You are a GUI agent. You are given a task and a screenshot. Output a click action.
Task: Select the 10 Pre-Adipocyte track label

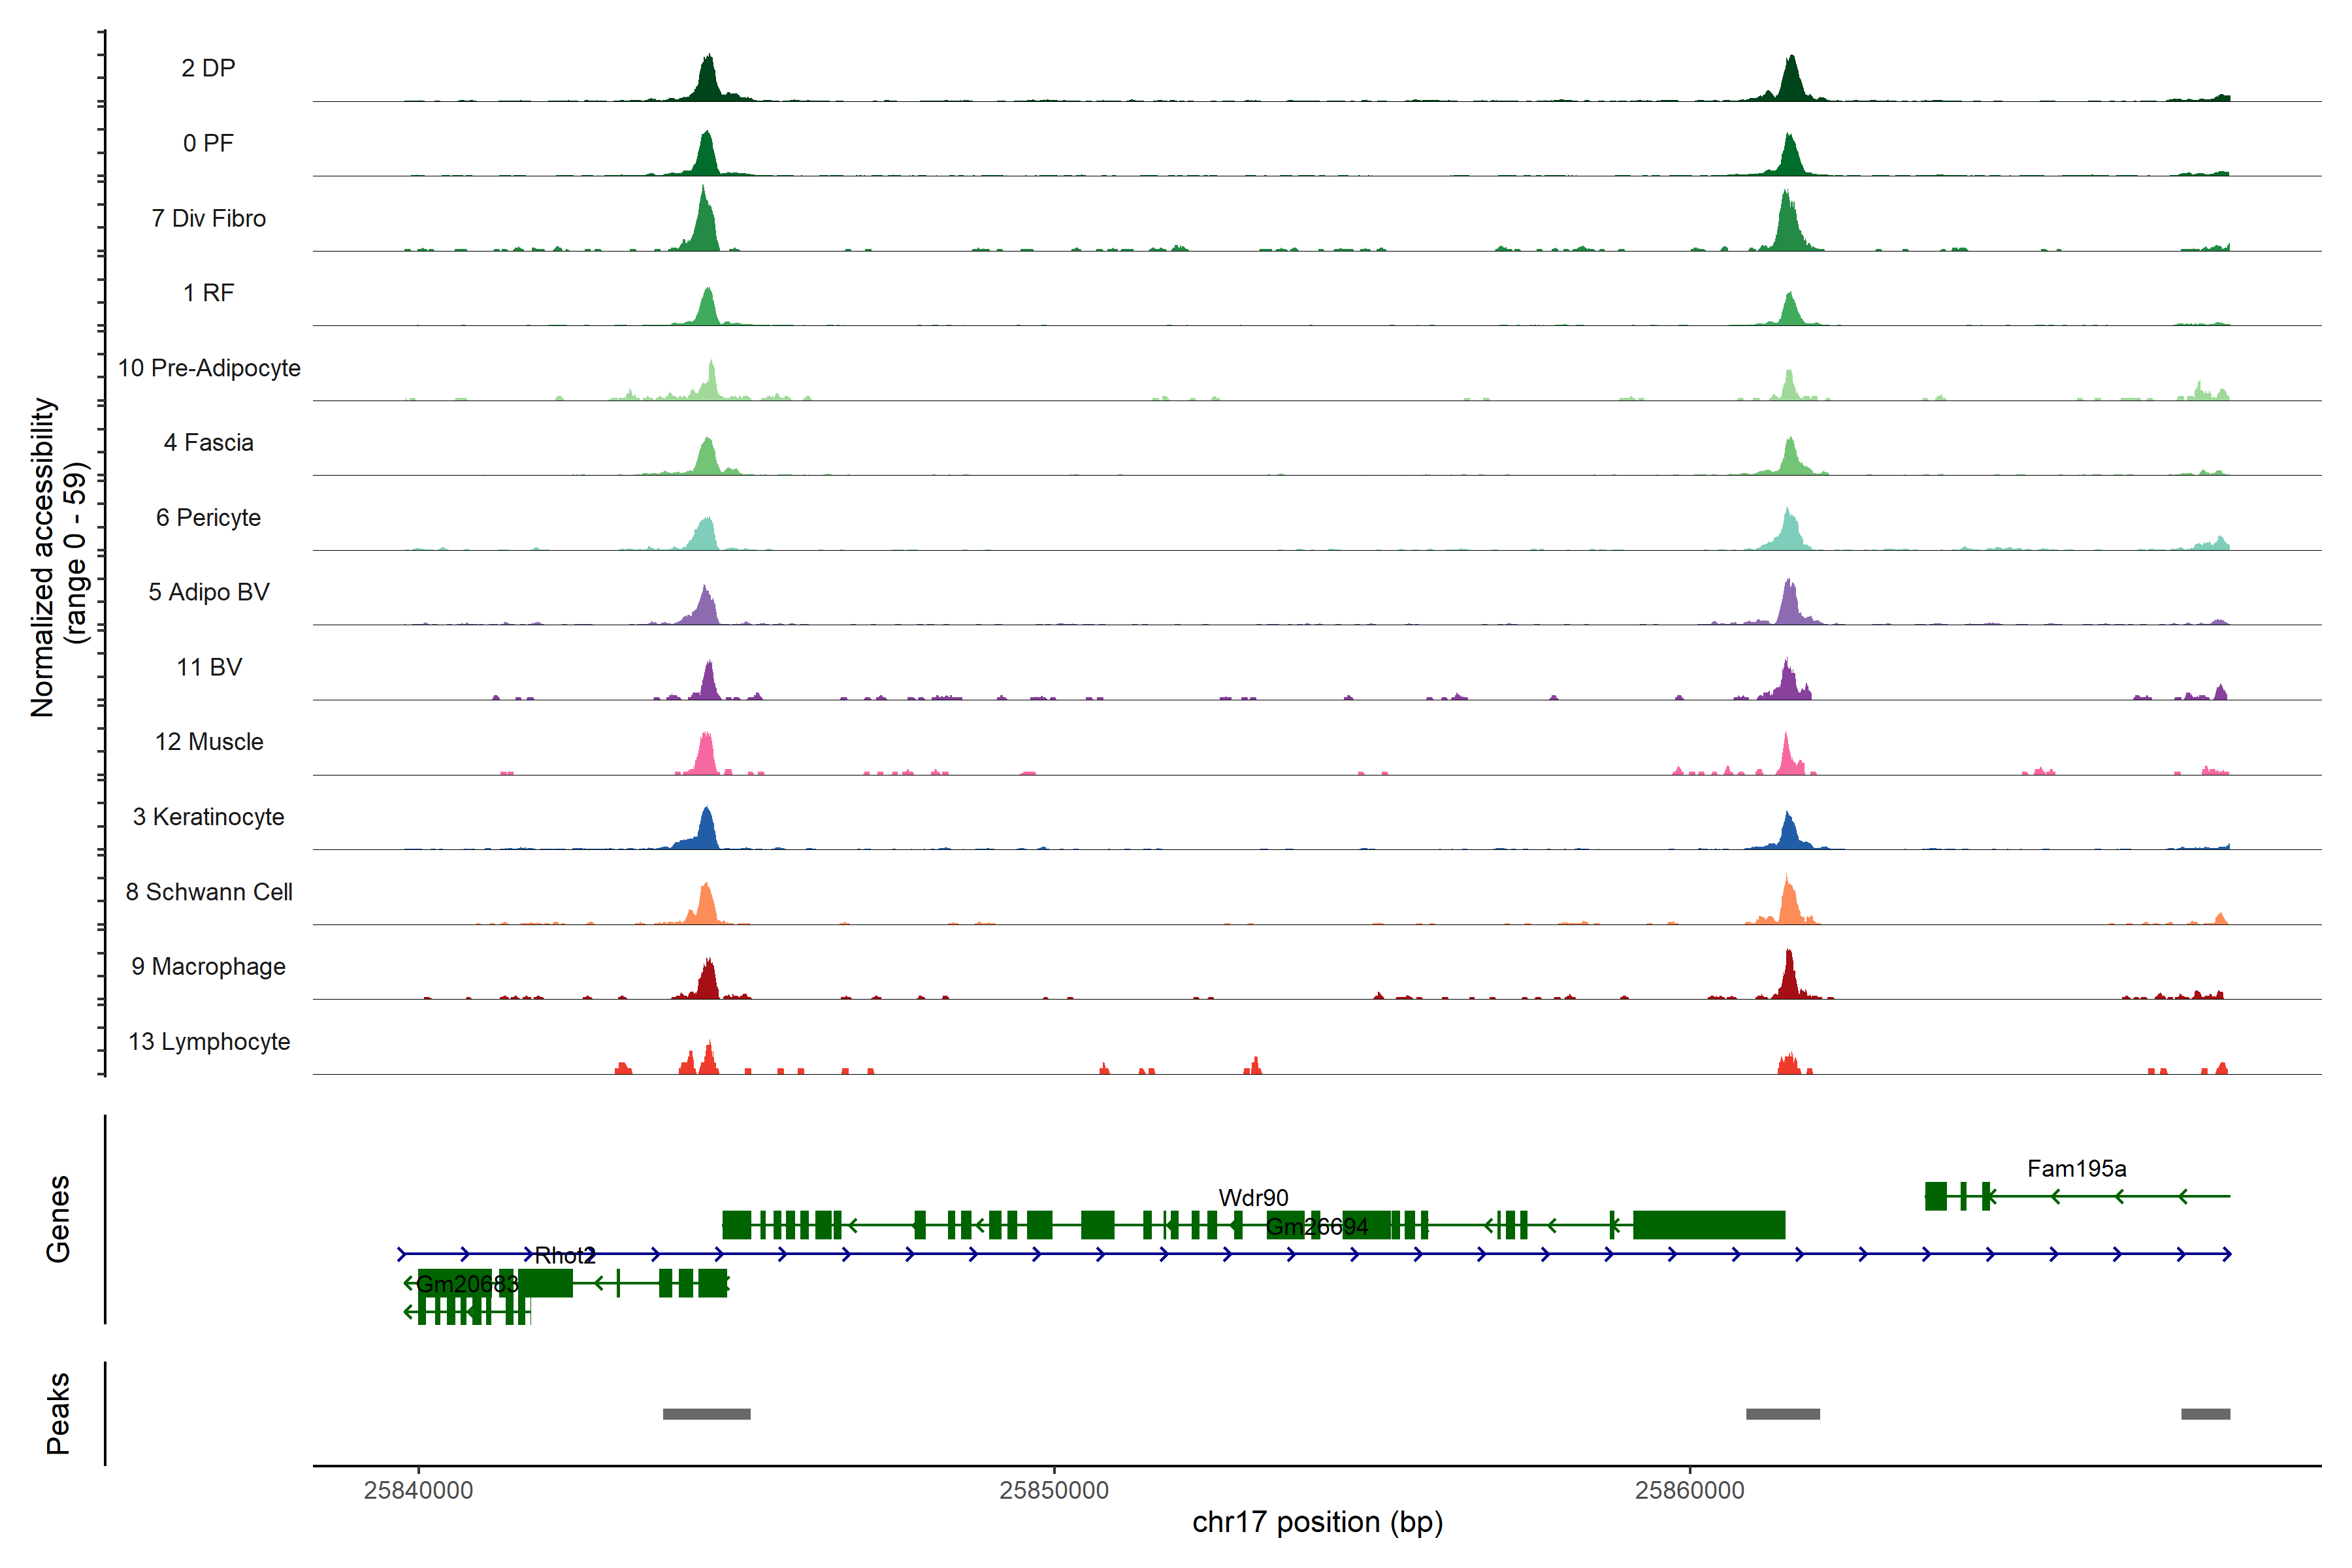[x=209, y=368]
